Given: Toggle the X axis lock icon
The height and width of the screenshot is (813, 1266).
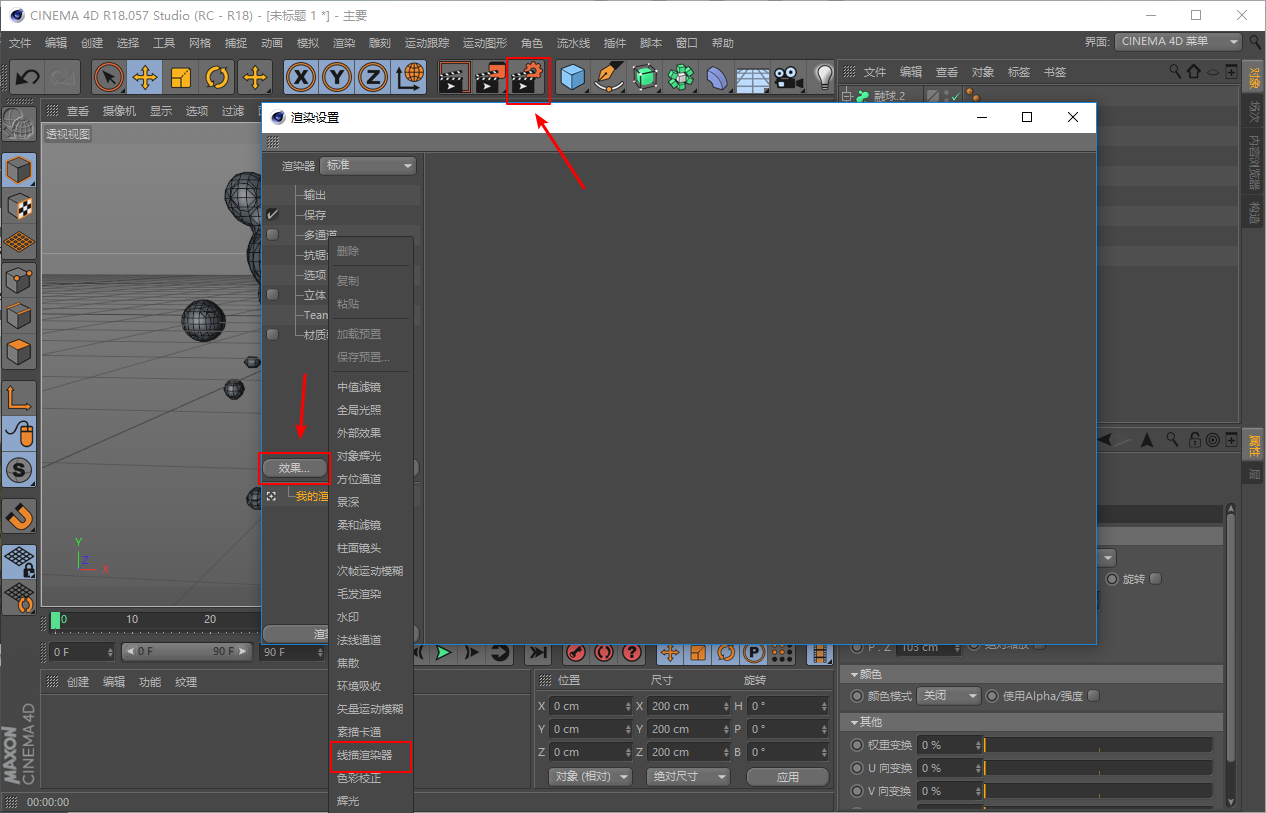Looking at the screenshot, I should pos(301,77).
